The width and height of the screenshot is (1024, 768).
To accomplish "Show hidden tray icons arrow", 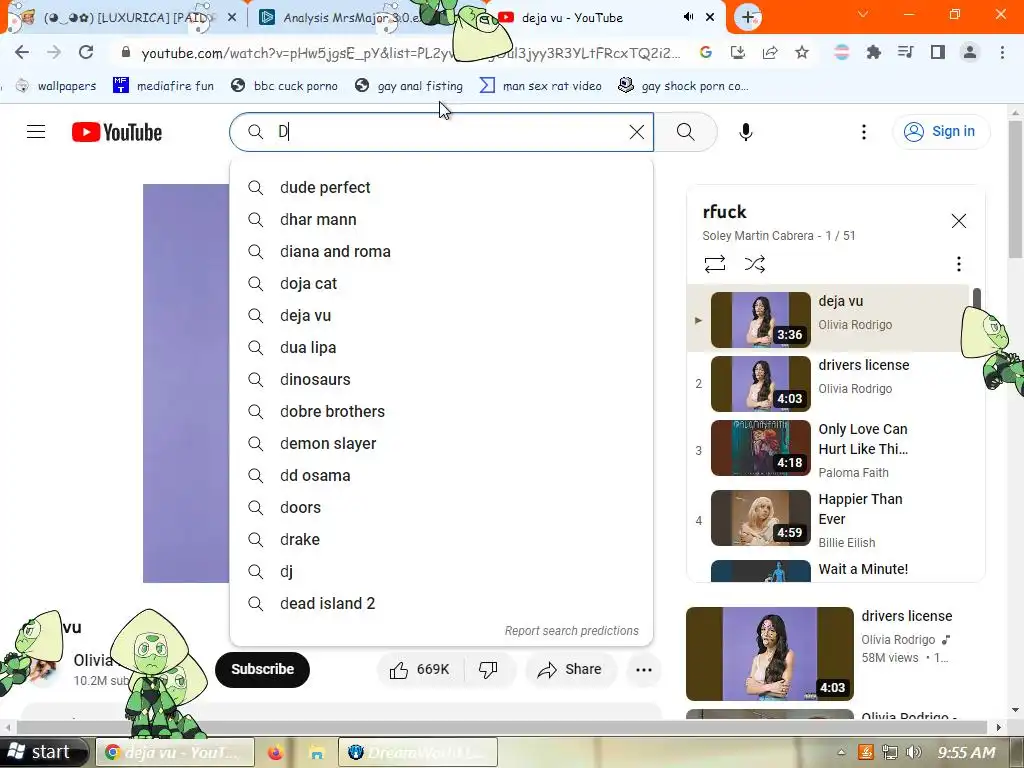I will [x=841, y=752].
